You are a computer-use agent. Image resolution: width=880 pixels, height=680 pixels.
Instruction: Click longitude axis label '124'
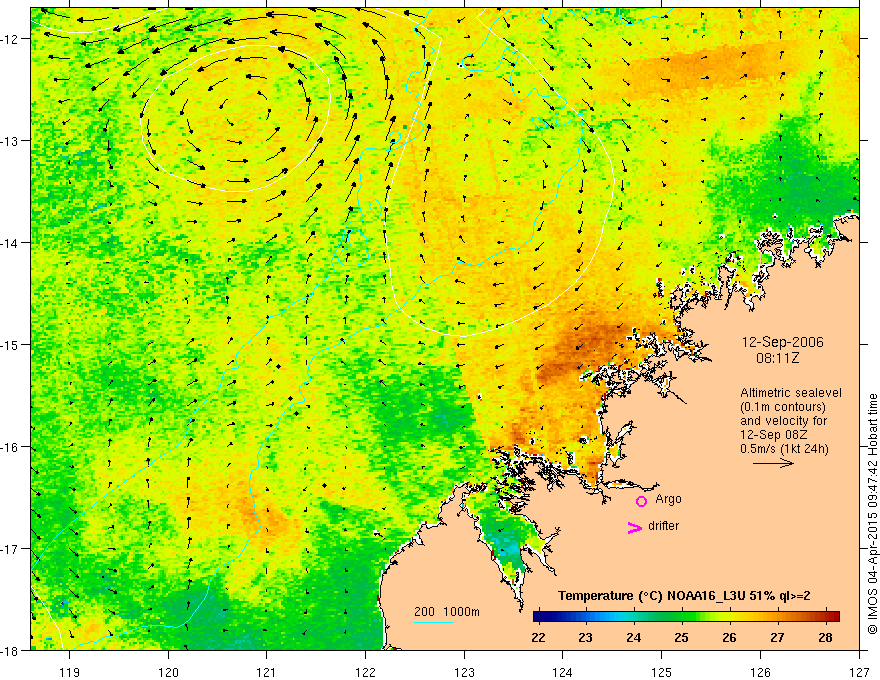coord(563,672)
